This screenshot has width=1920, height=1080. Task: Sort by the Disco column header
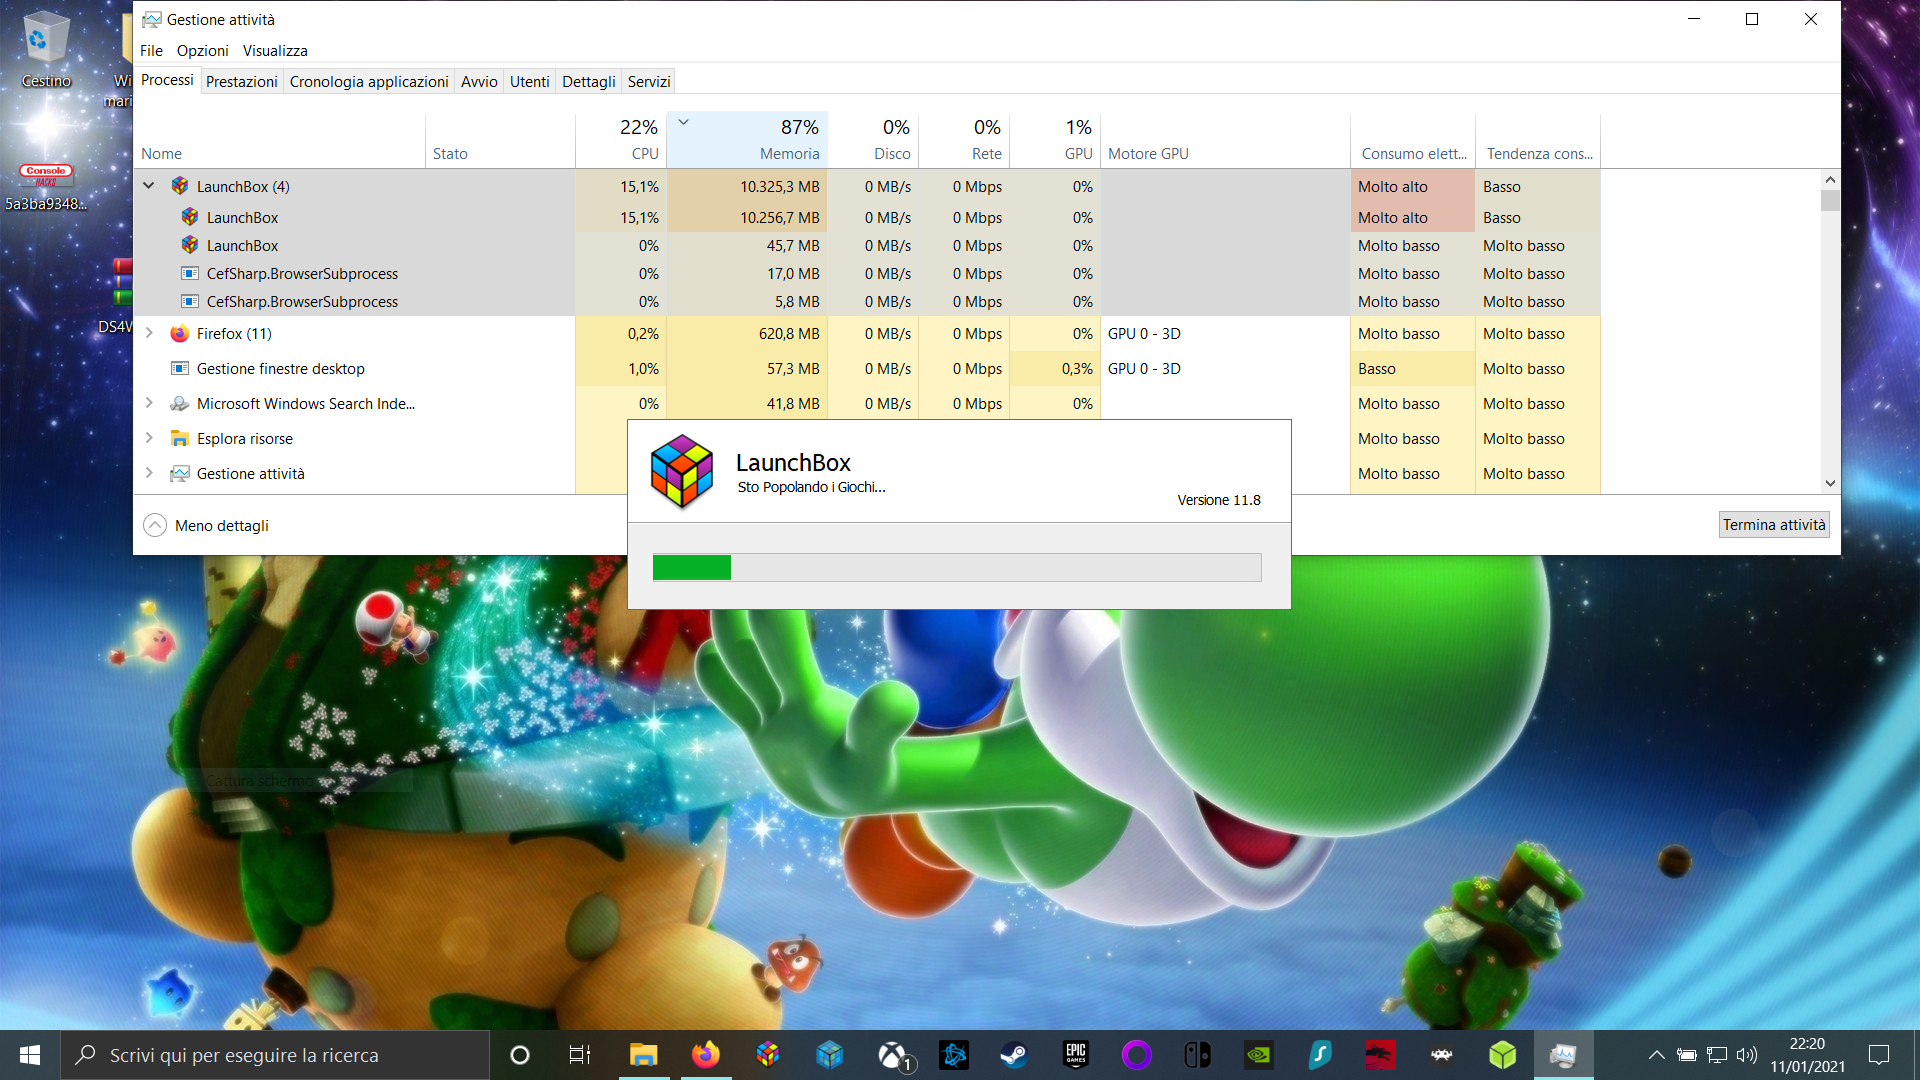coord(873,140)
